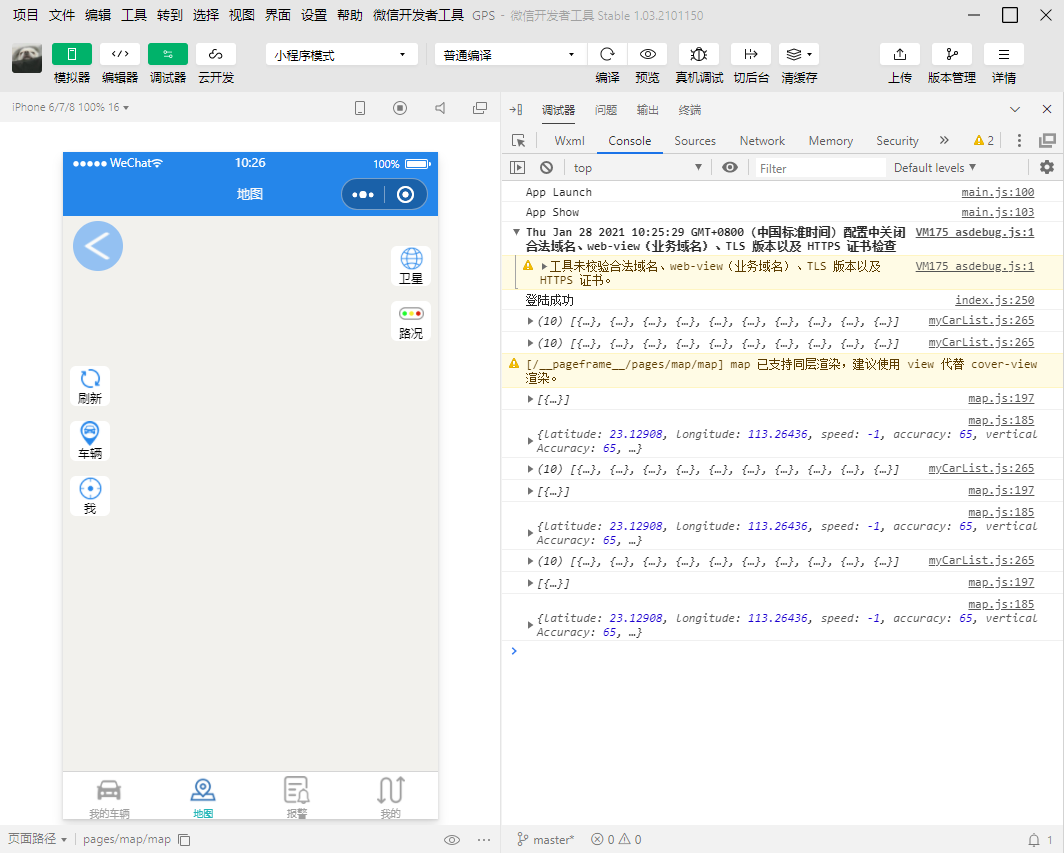Click the simulator device rotate phone icon
Image resolution: width=1064 pixels, height=853 pixels.
360,108
